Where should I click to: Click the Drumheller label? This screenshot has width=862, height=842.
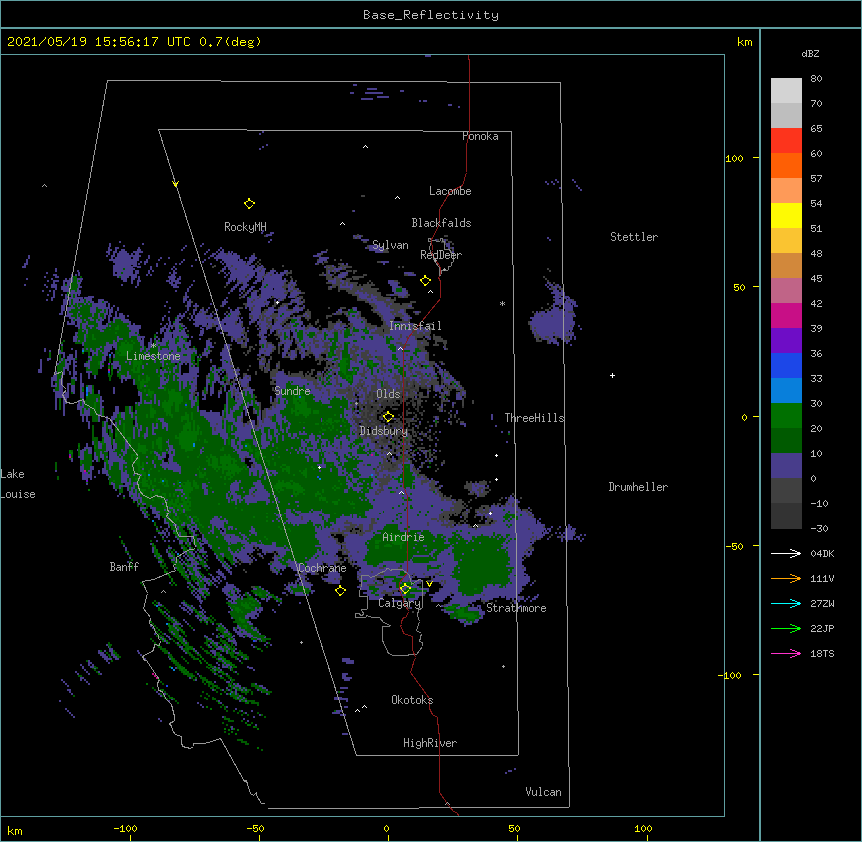(638, 487)
